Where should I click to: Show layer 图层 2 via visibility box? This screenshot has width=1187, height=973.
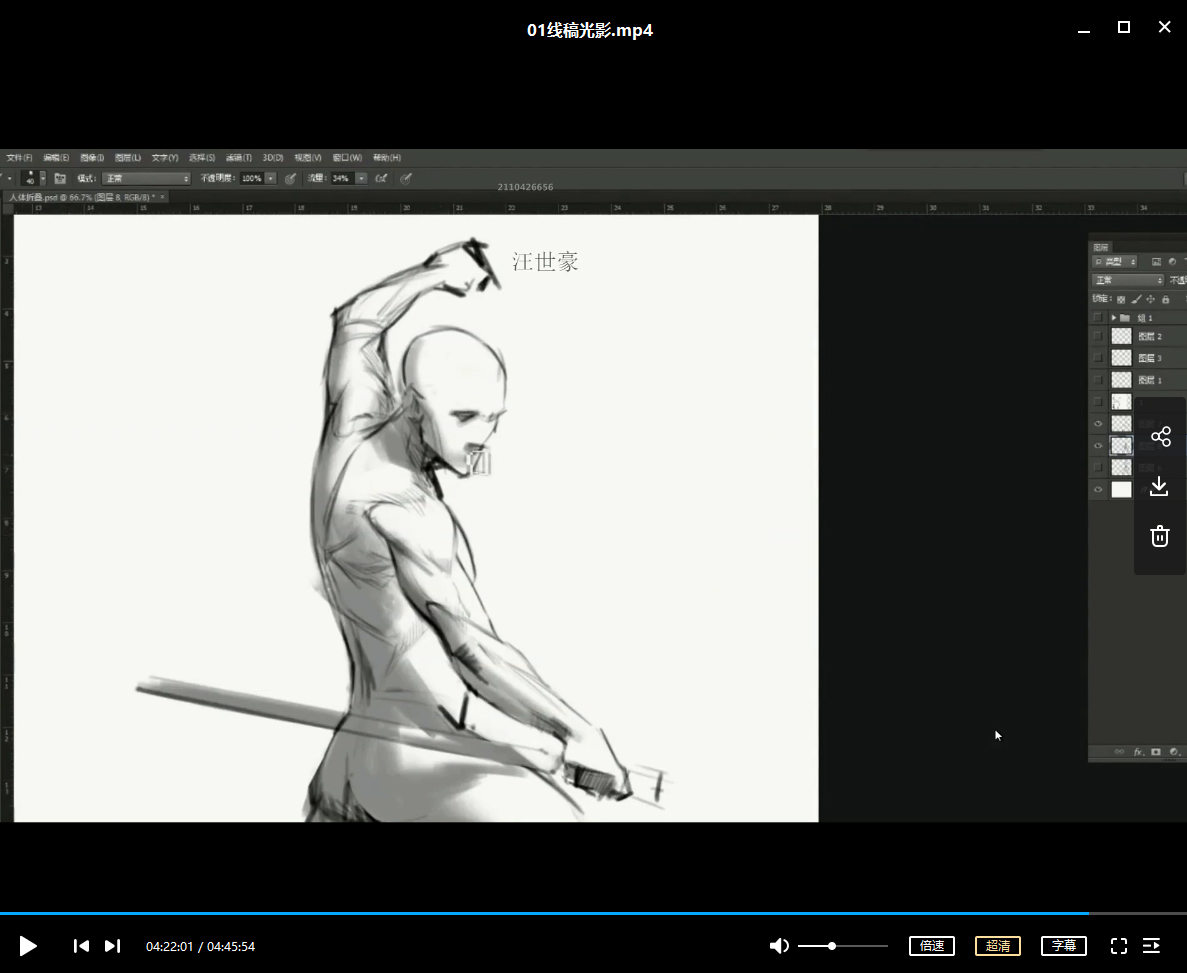[x=1098, y=337]
